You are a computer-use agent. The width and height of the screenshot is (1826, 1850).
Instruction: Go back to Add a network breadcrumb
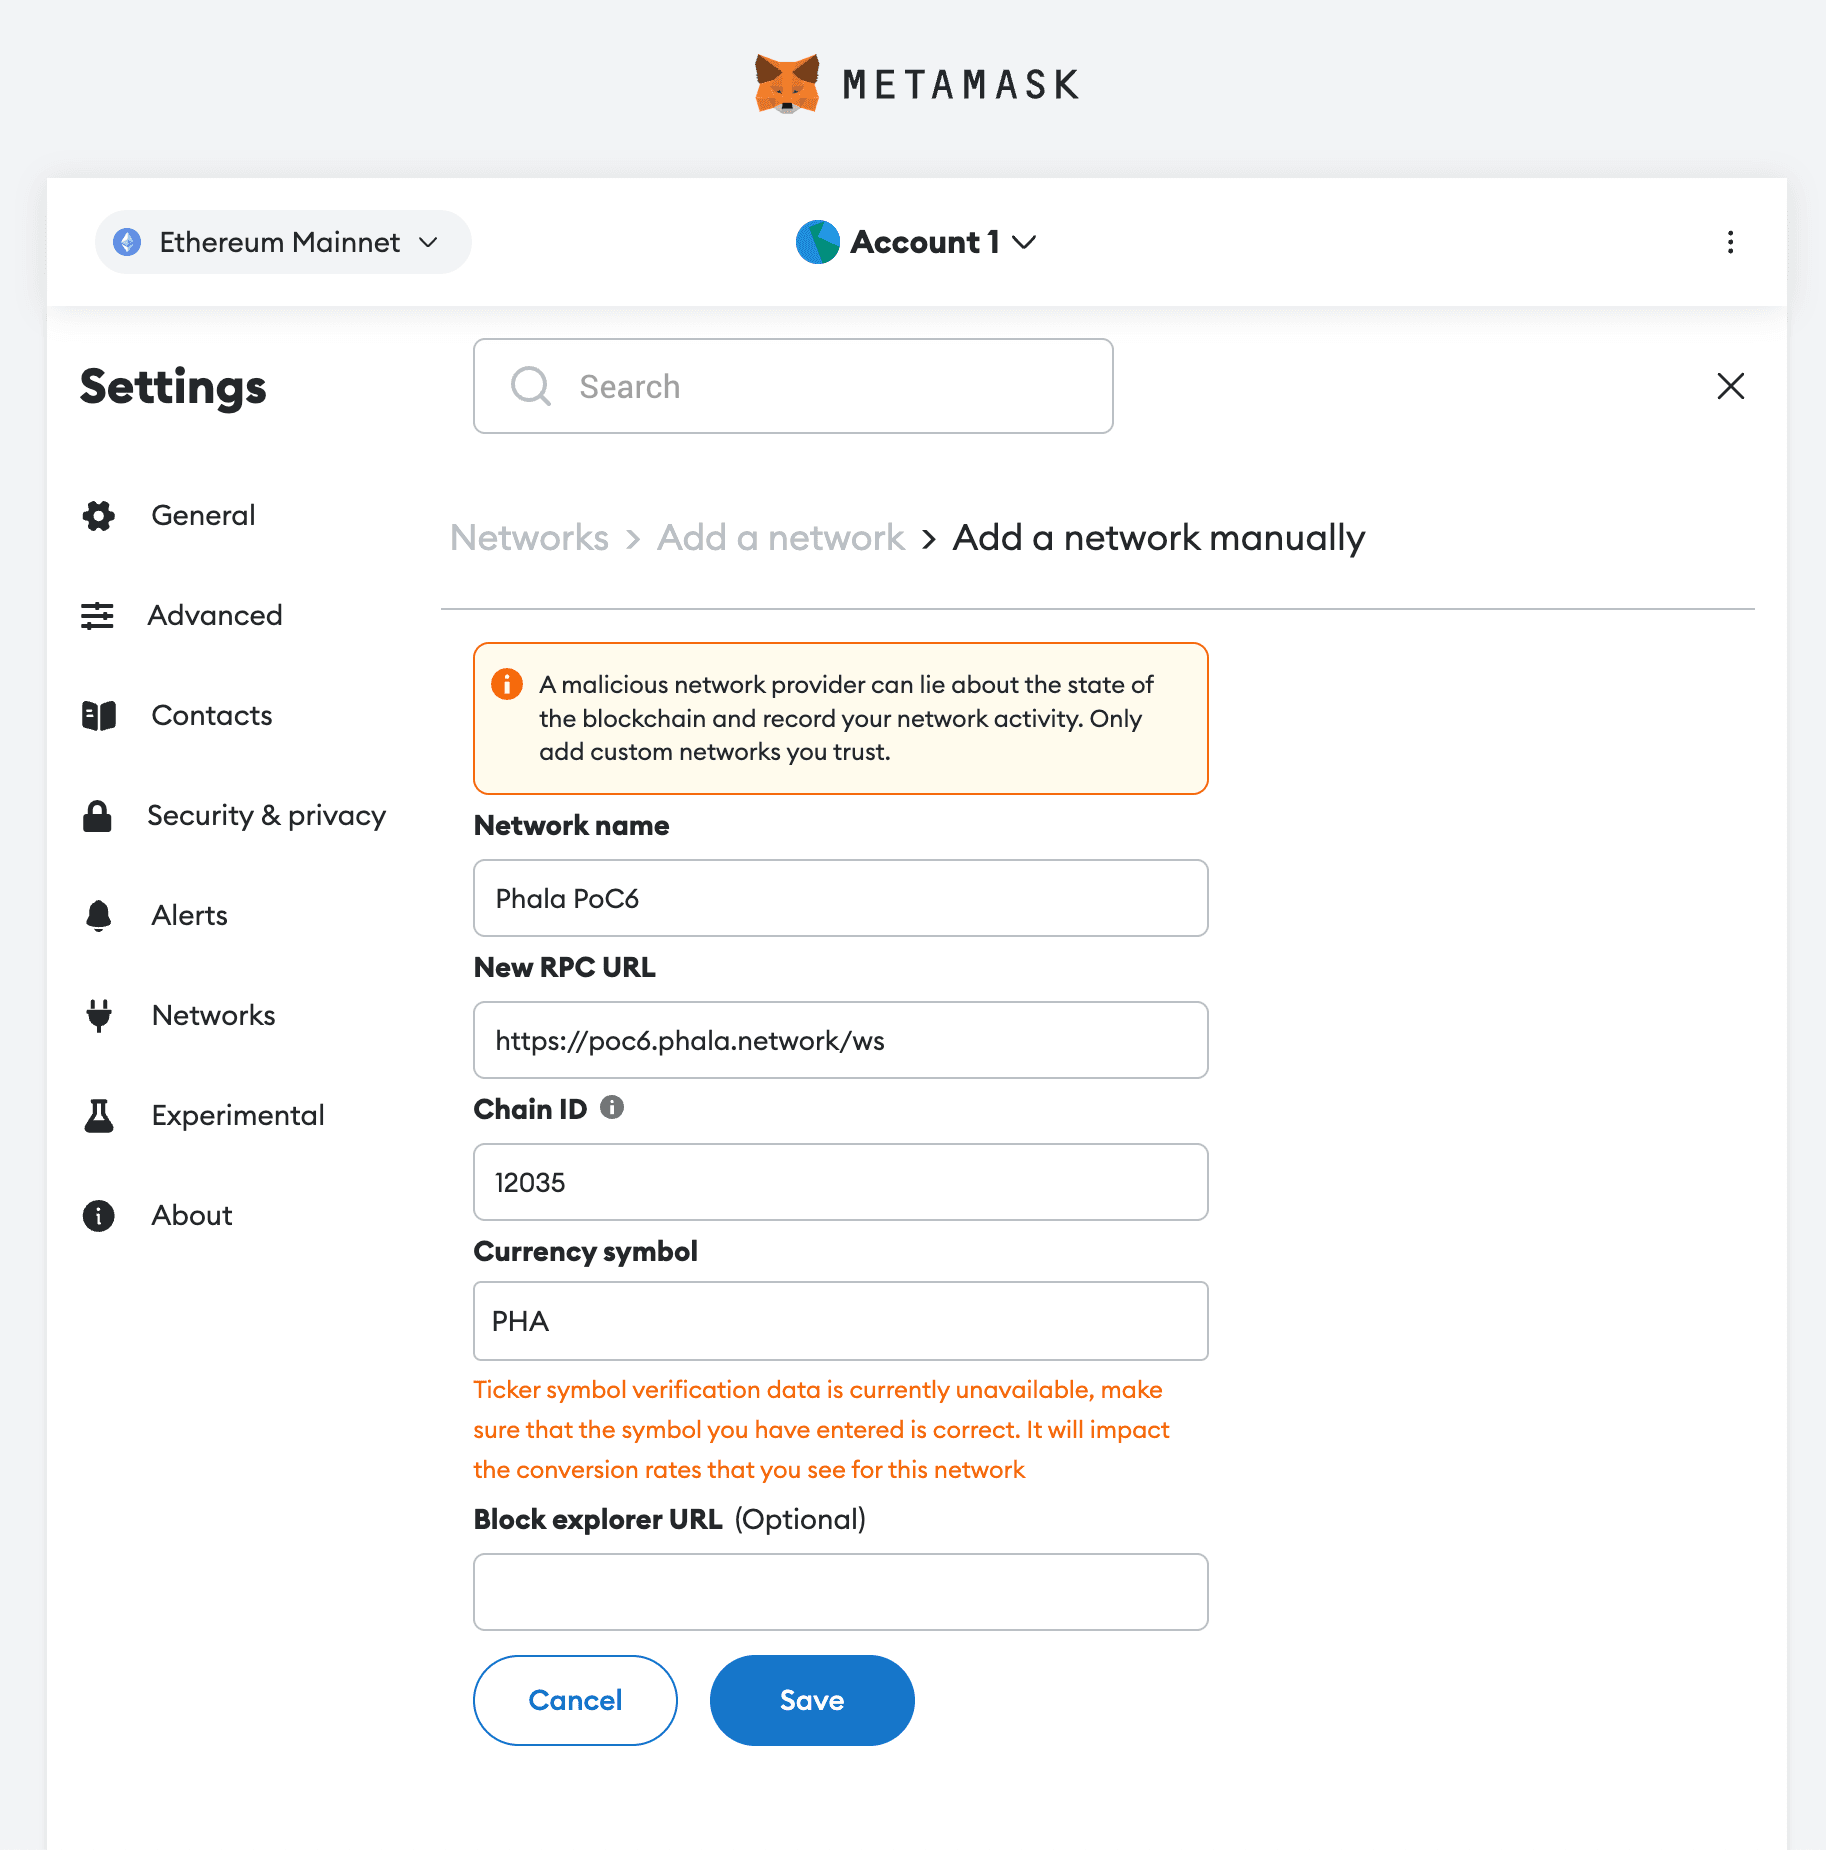click(780, 538)
